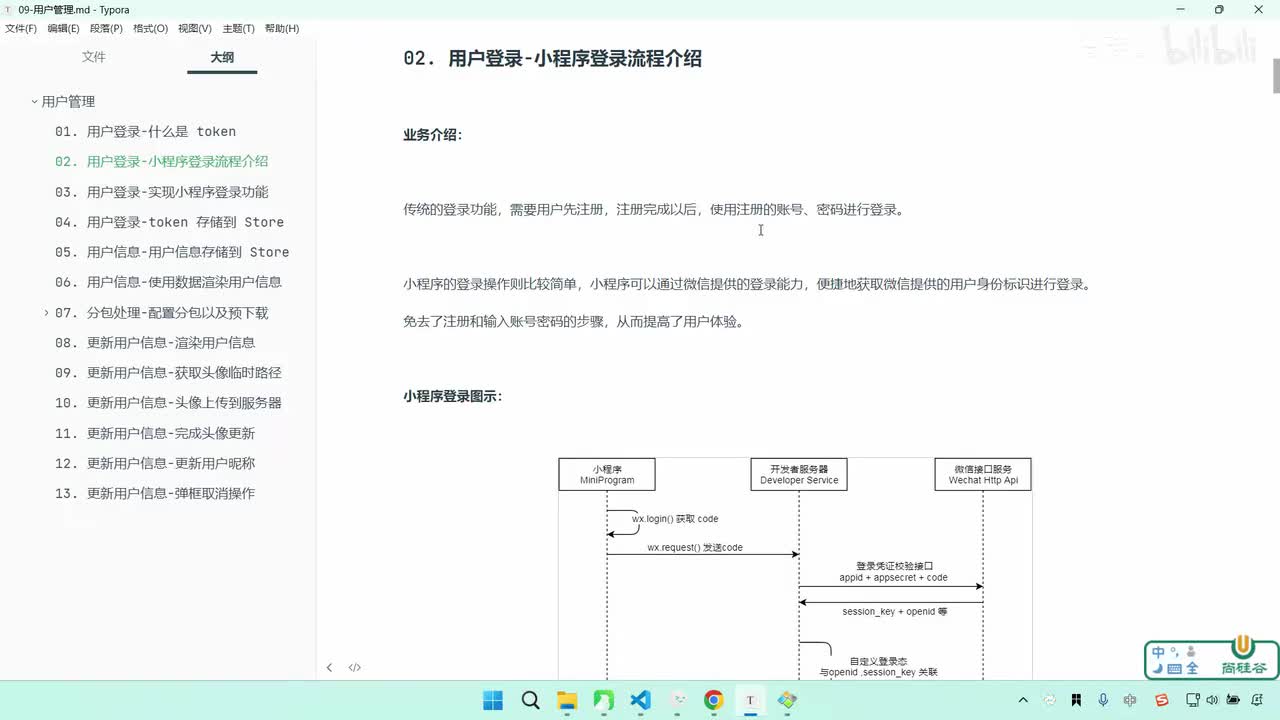Open the notification bell tray icon
The width and height of the screenshot is (1280, 720).
click(x=1258, y=700)
